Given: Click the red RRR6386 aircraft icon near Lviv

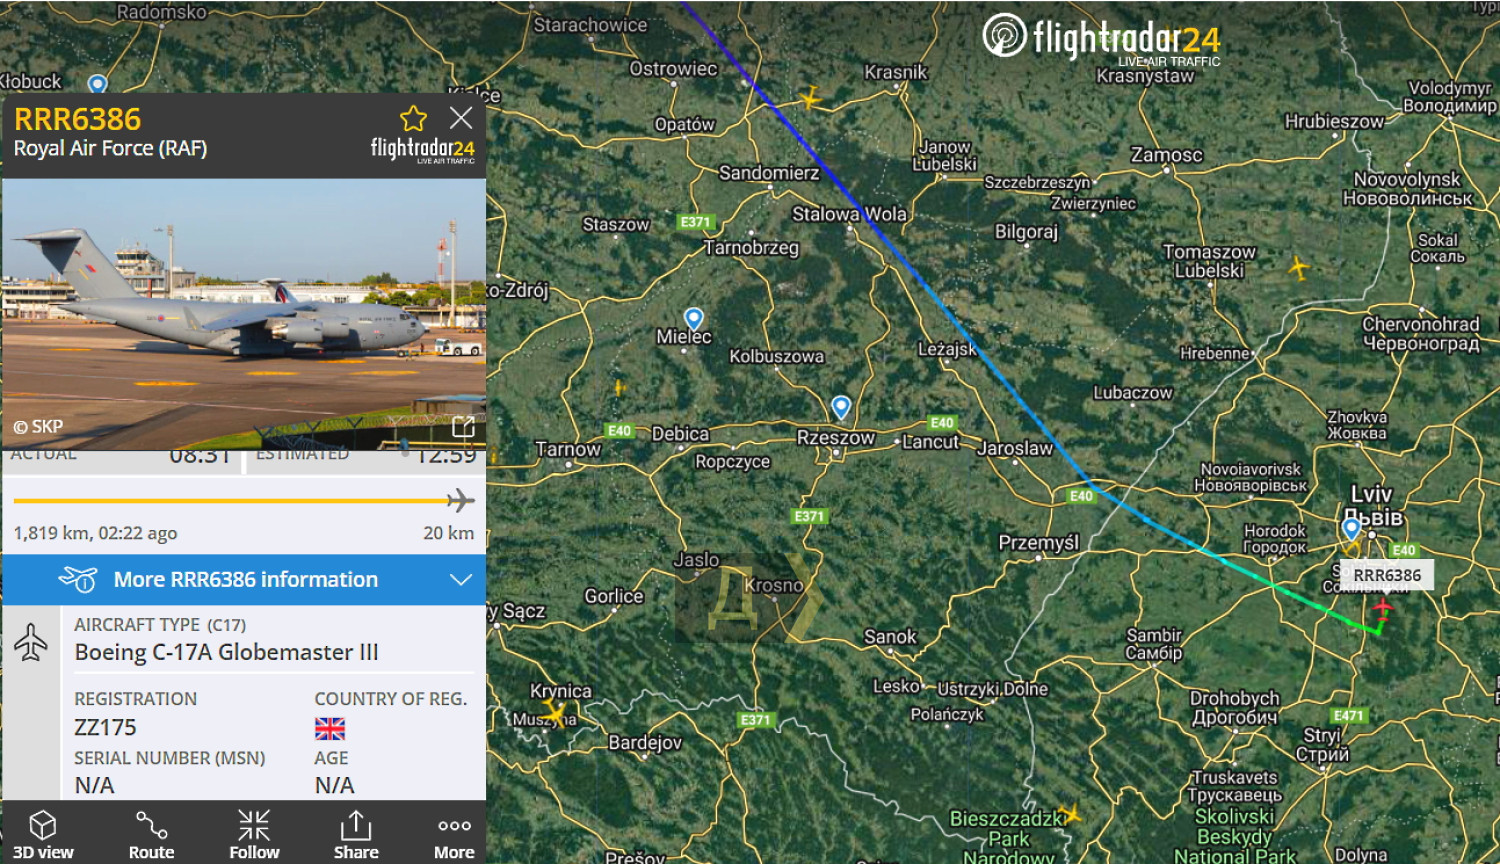Looking at the screenshot, I should [x=1382, y=609].
